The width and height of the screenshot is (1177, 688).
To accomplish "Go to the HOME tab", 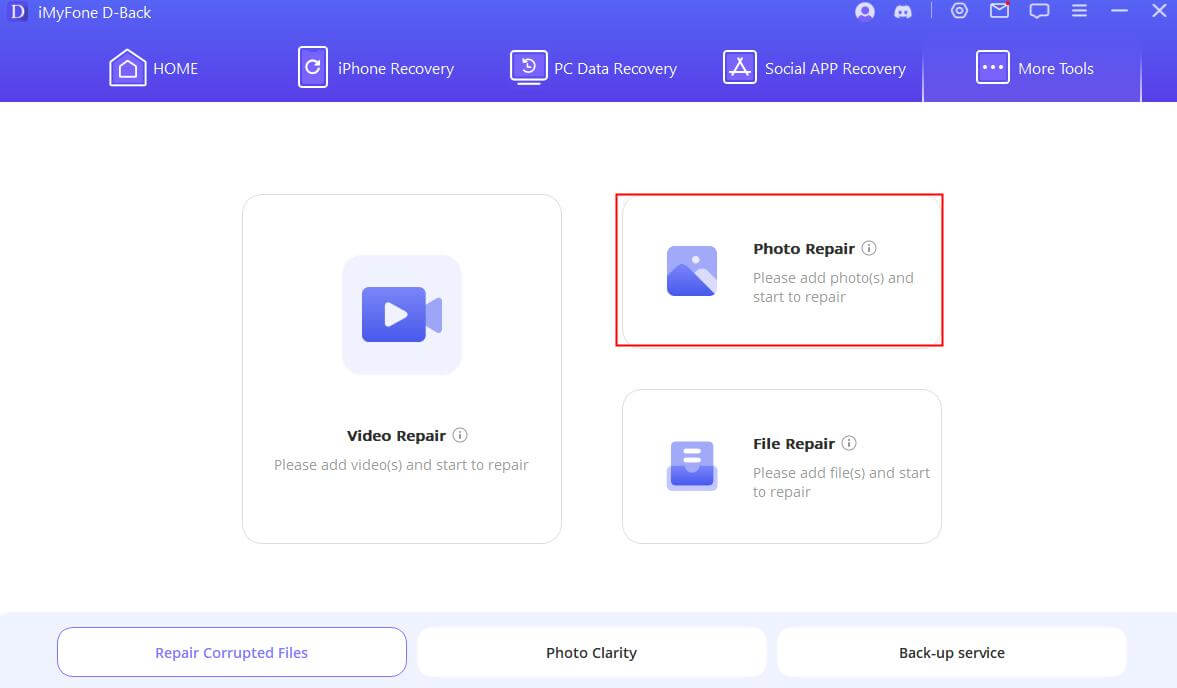I will click(153, 68).
